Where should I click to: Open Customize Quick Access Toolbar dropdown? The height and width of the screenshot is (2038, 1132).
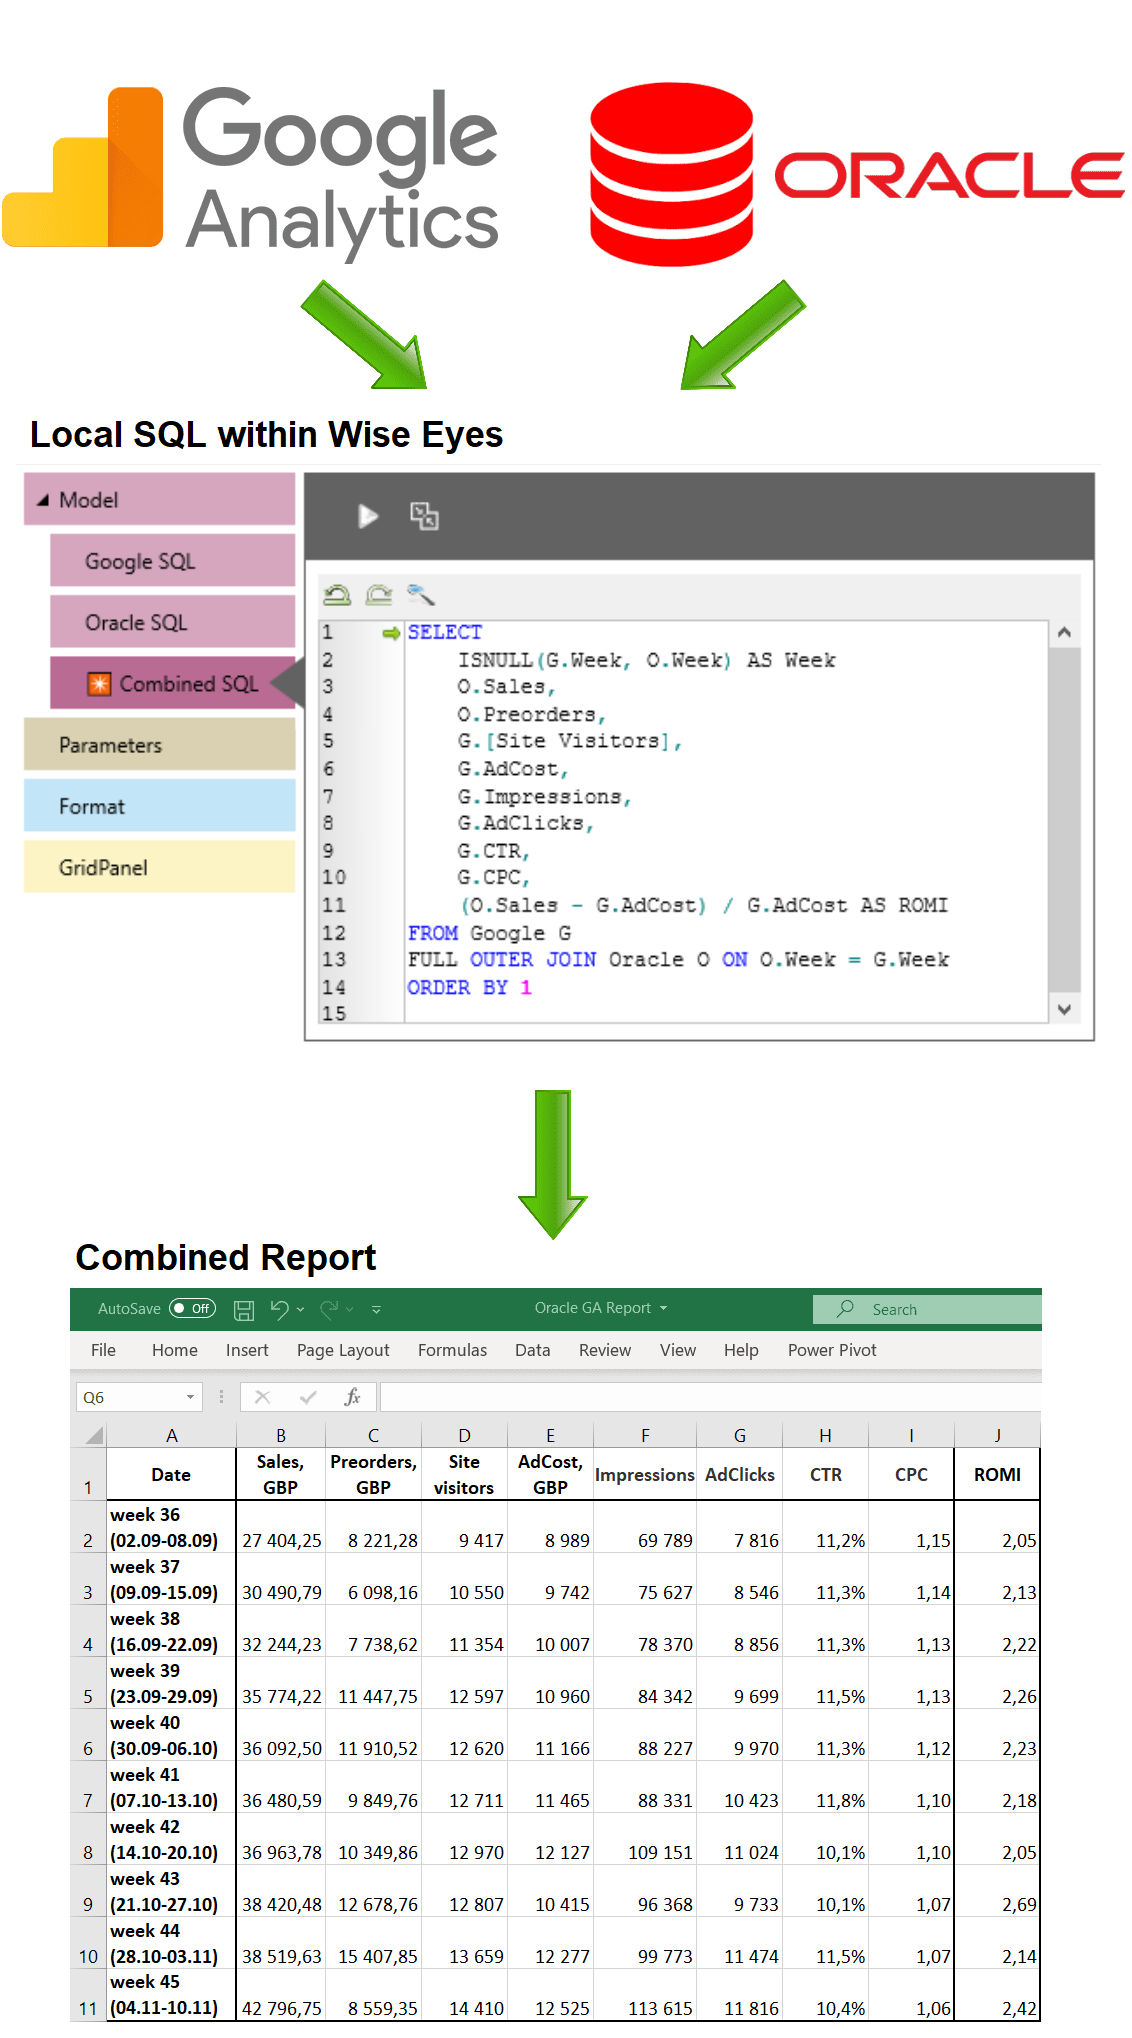[x=377, y=1309]
